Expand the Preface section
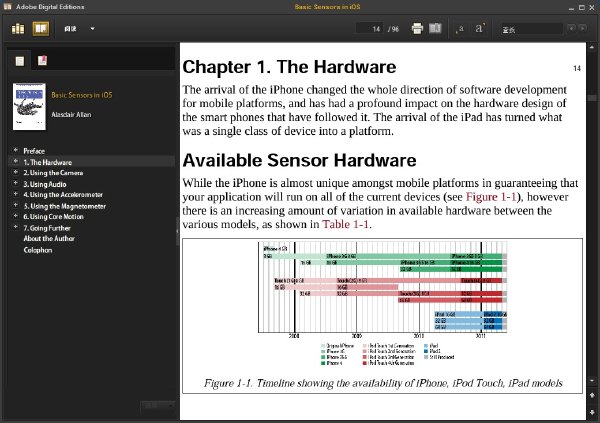The height and width of the screenshot is (423, 600). pyautogui.click(x=16, y=150)
